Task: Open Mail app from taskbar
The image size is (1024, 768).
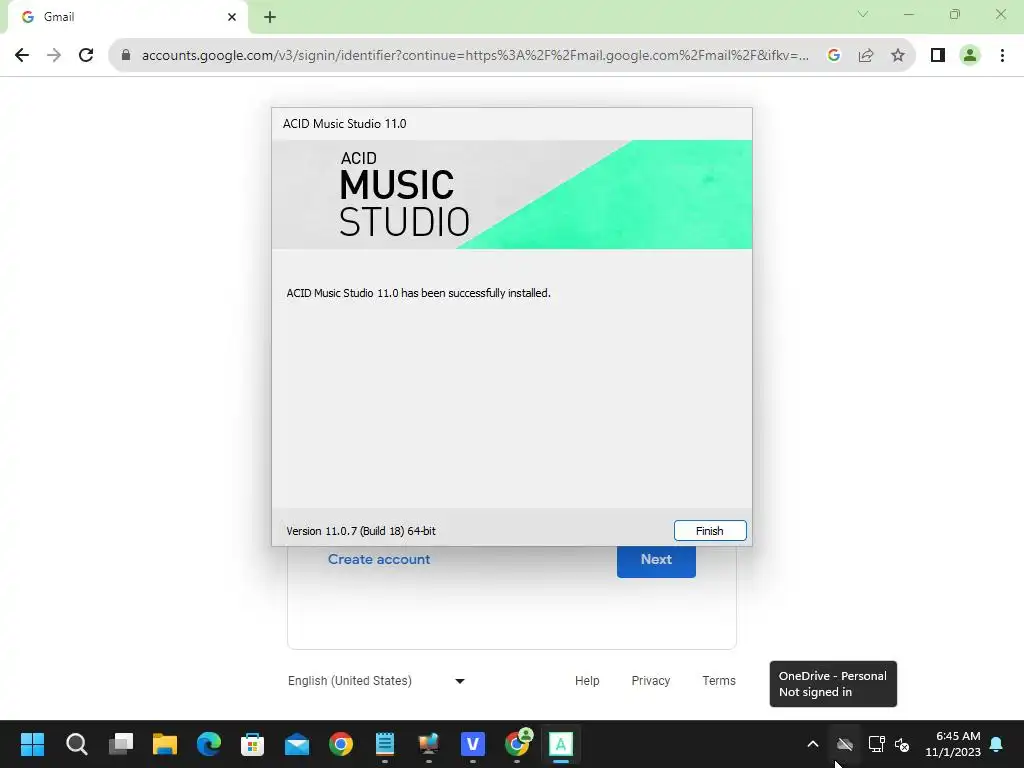Action: (x=296, y=744)
